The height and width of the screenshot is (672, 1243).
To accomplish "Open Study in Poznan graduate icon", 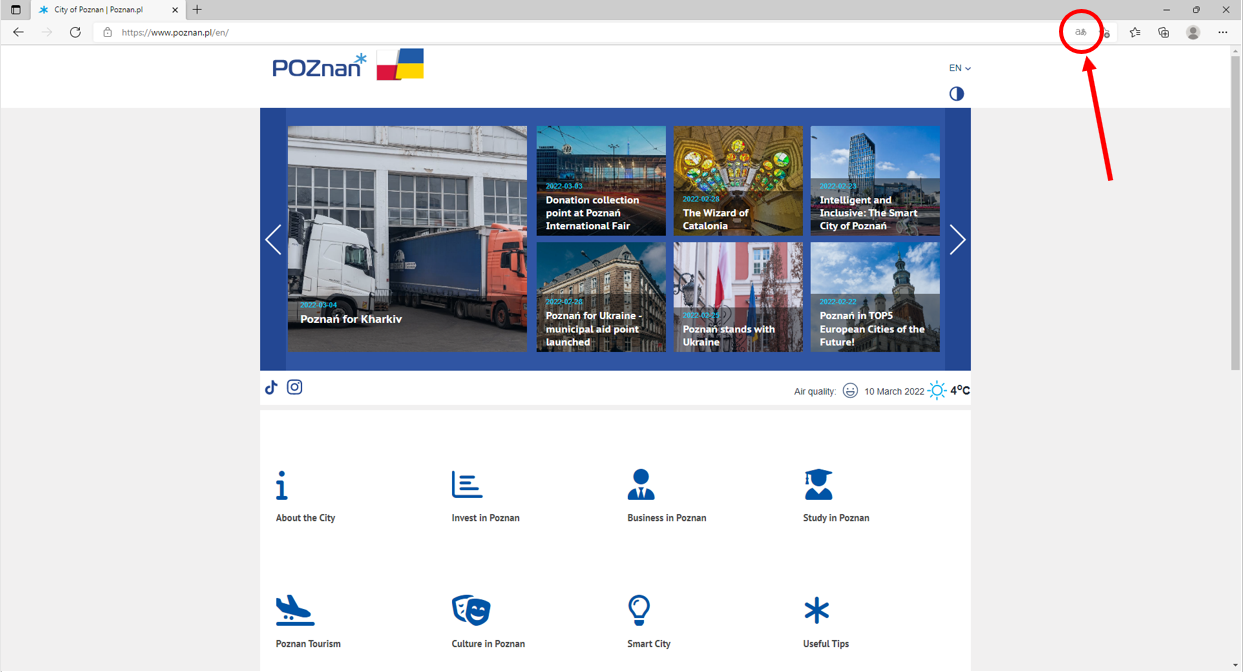I will [x=818, y=484].
